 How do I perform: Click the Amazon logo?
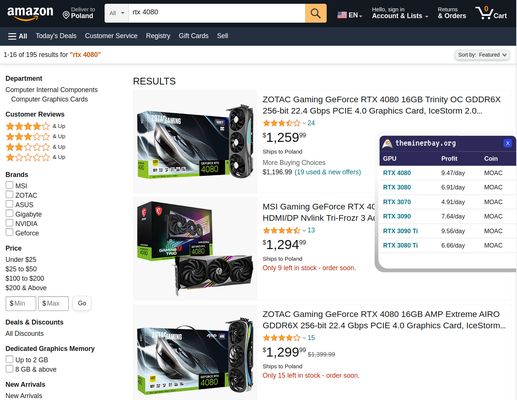[30, 13]
